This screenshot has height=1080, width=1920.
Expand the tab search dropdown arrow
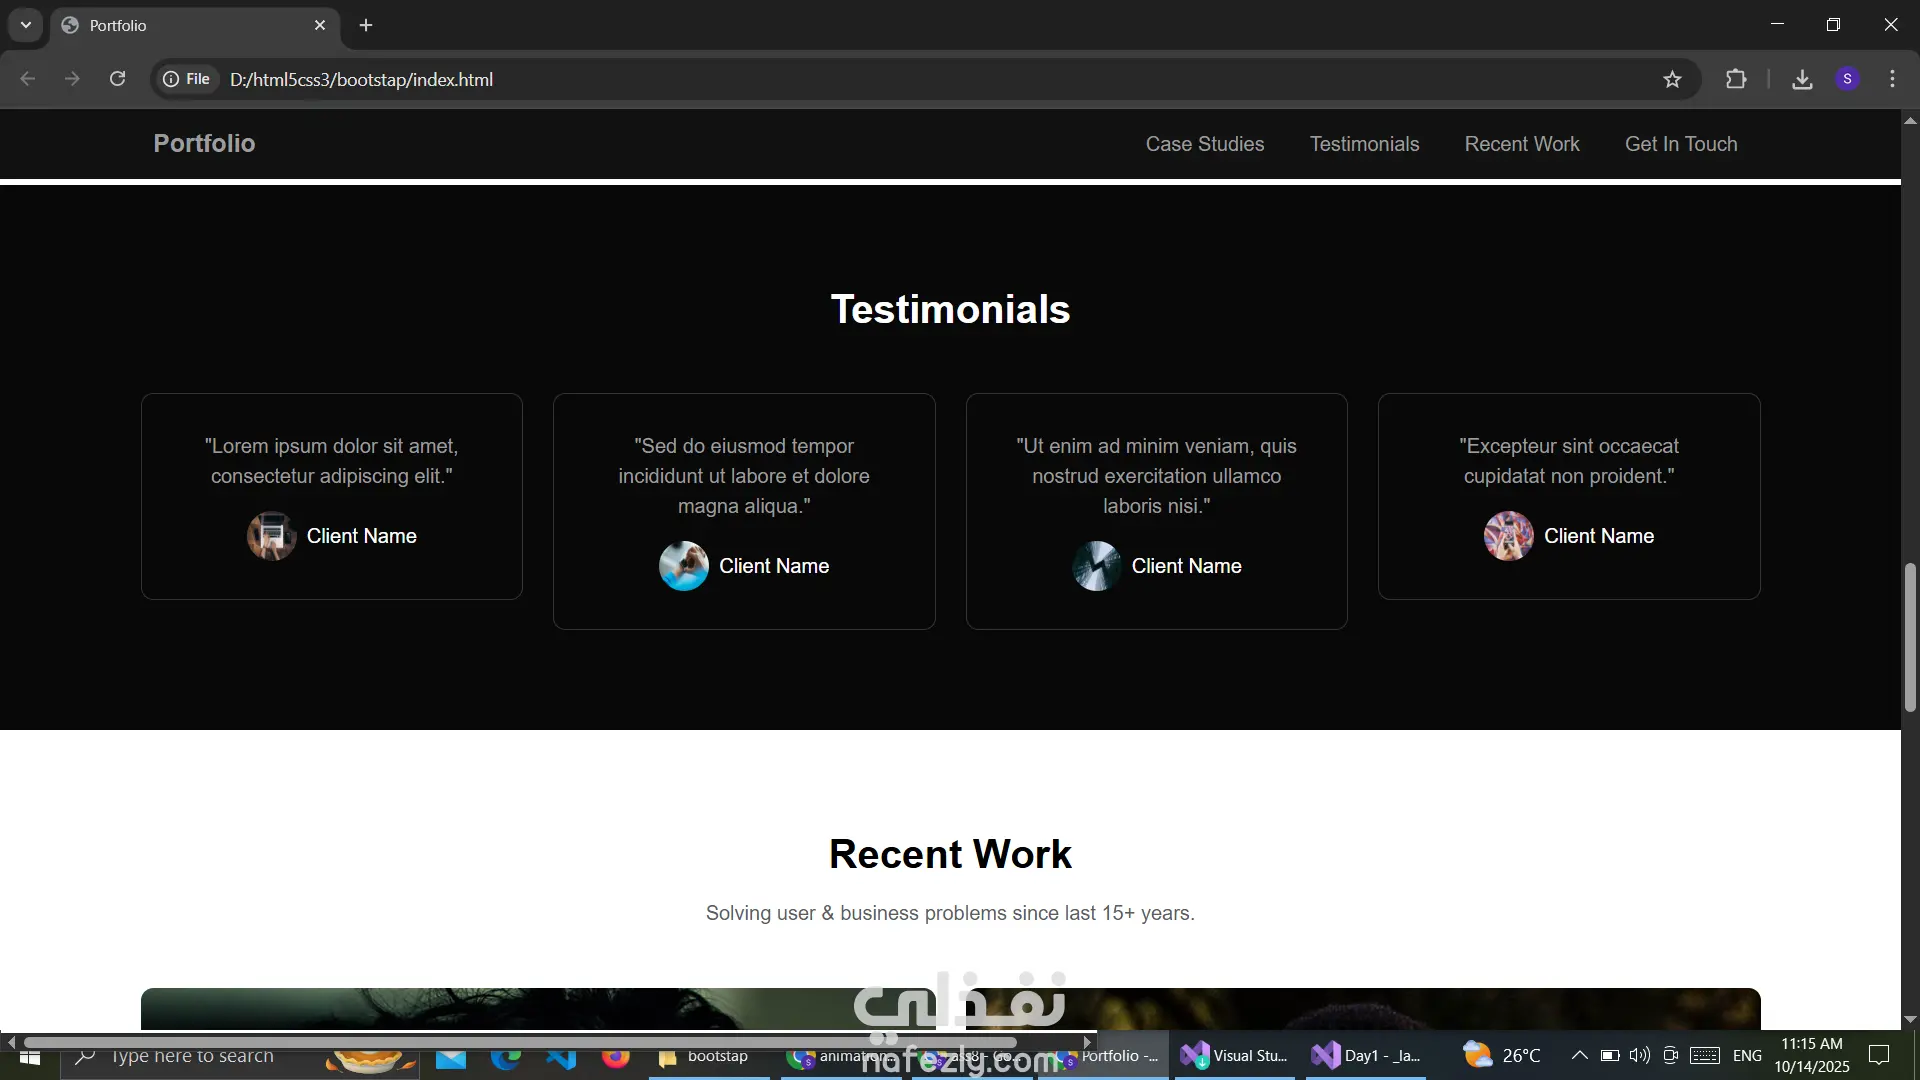[x=26, y=25]
